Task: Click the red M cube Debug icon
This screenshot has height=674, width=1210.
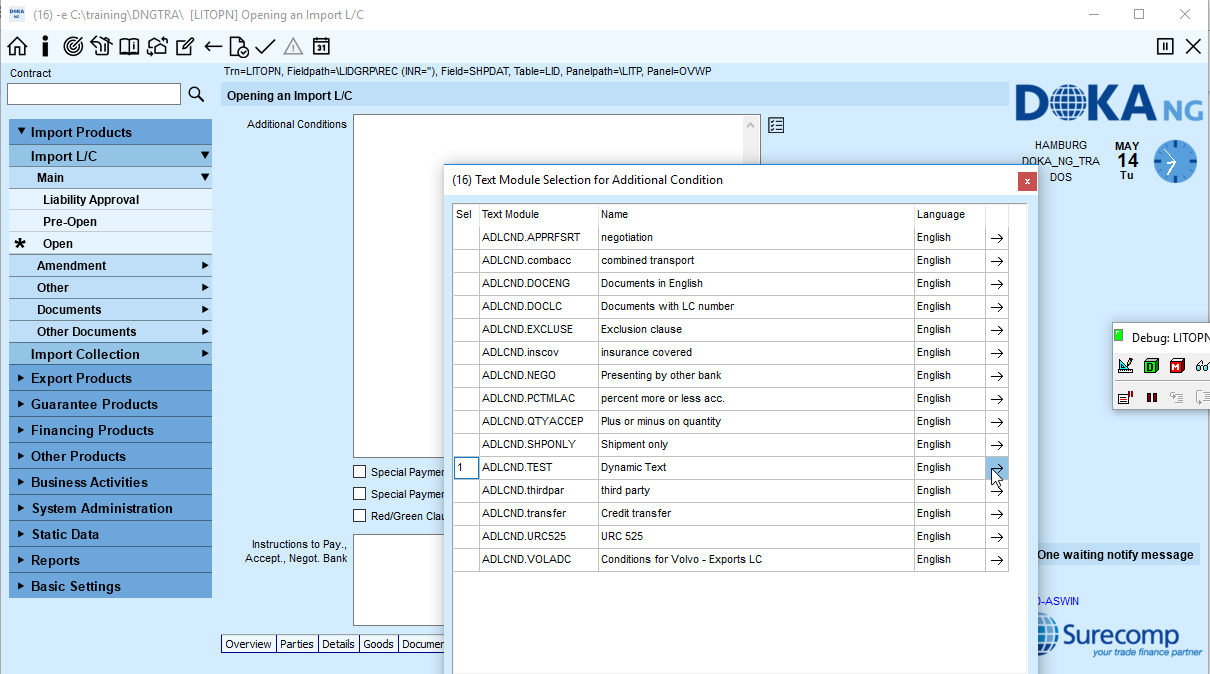Action: (1177, 365)
